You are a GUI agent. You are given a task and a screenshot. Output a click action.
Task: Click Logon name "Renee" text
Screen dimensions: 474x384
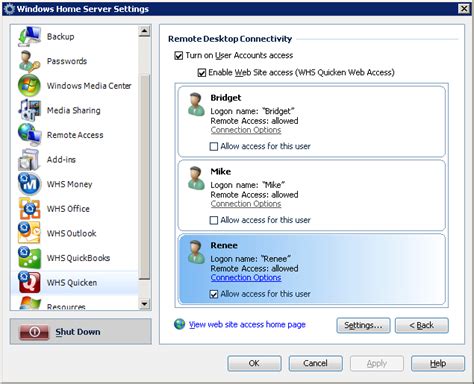pos(251,259)
